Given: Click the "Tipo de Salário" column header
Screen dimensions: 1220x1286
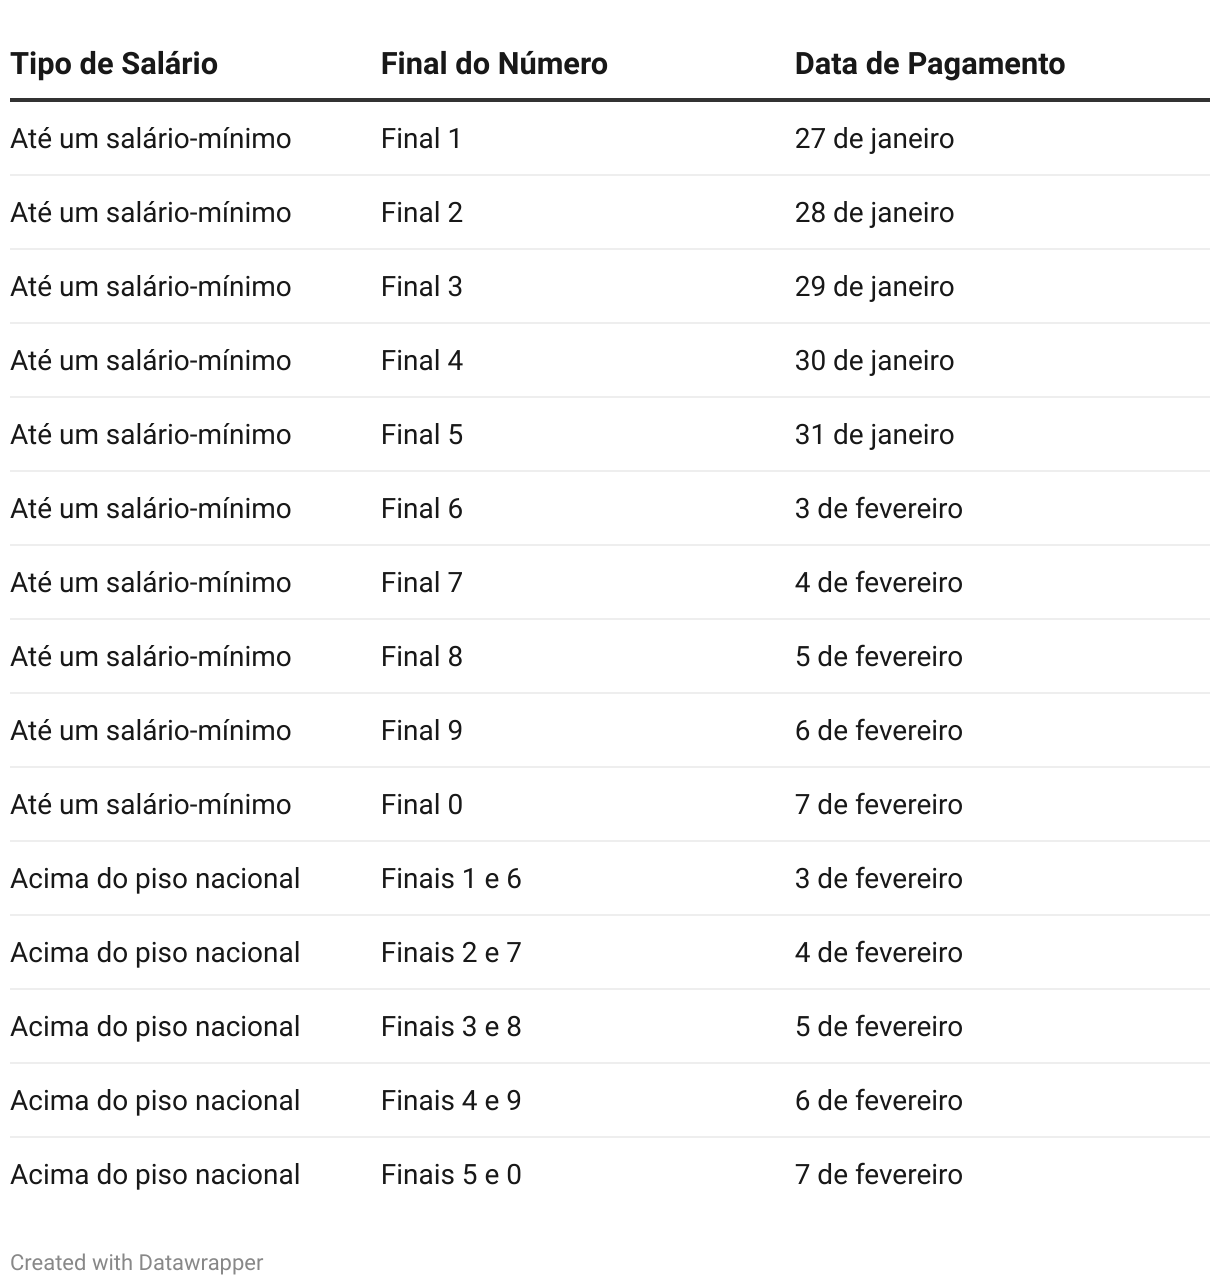Looking at the screenshot, I should (114, 64).
